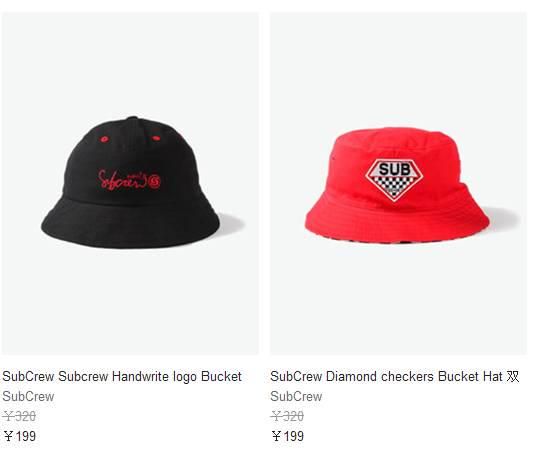Image resolution: width=534 pixels, height=458 pixels.
Task: Click the brim of the red bucket hat
Action: tap(397, 221)
